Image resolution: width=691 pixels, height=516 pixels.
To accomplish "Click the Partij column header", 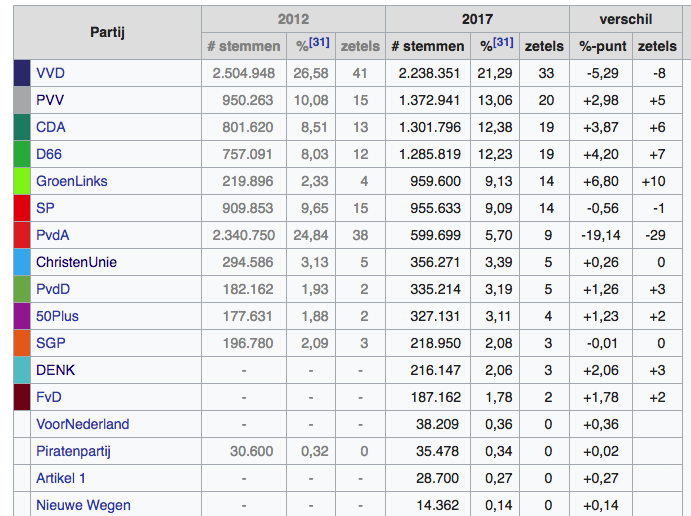I will (108, 32).
